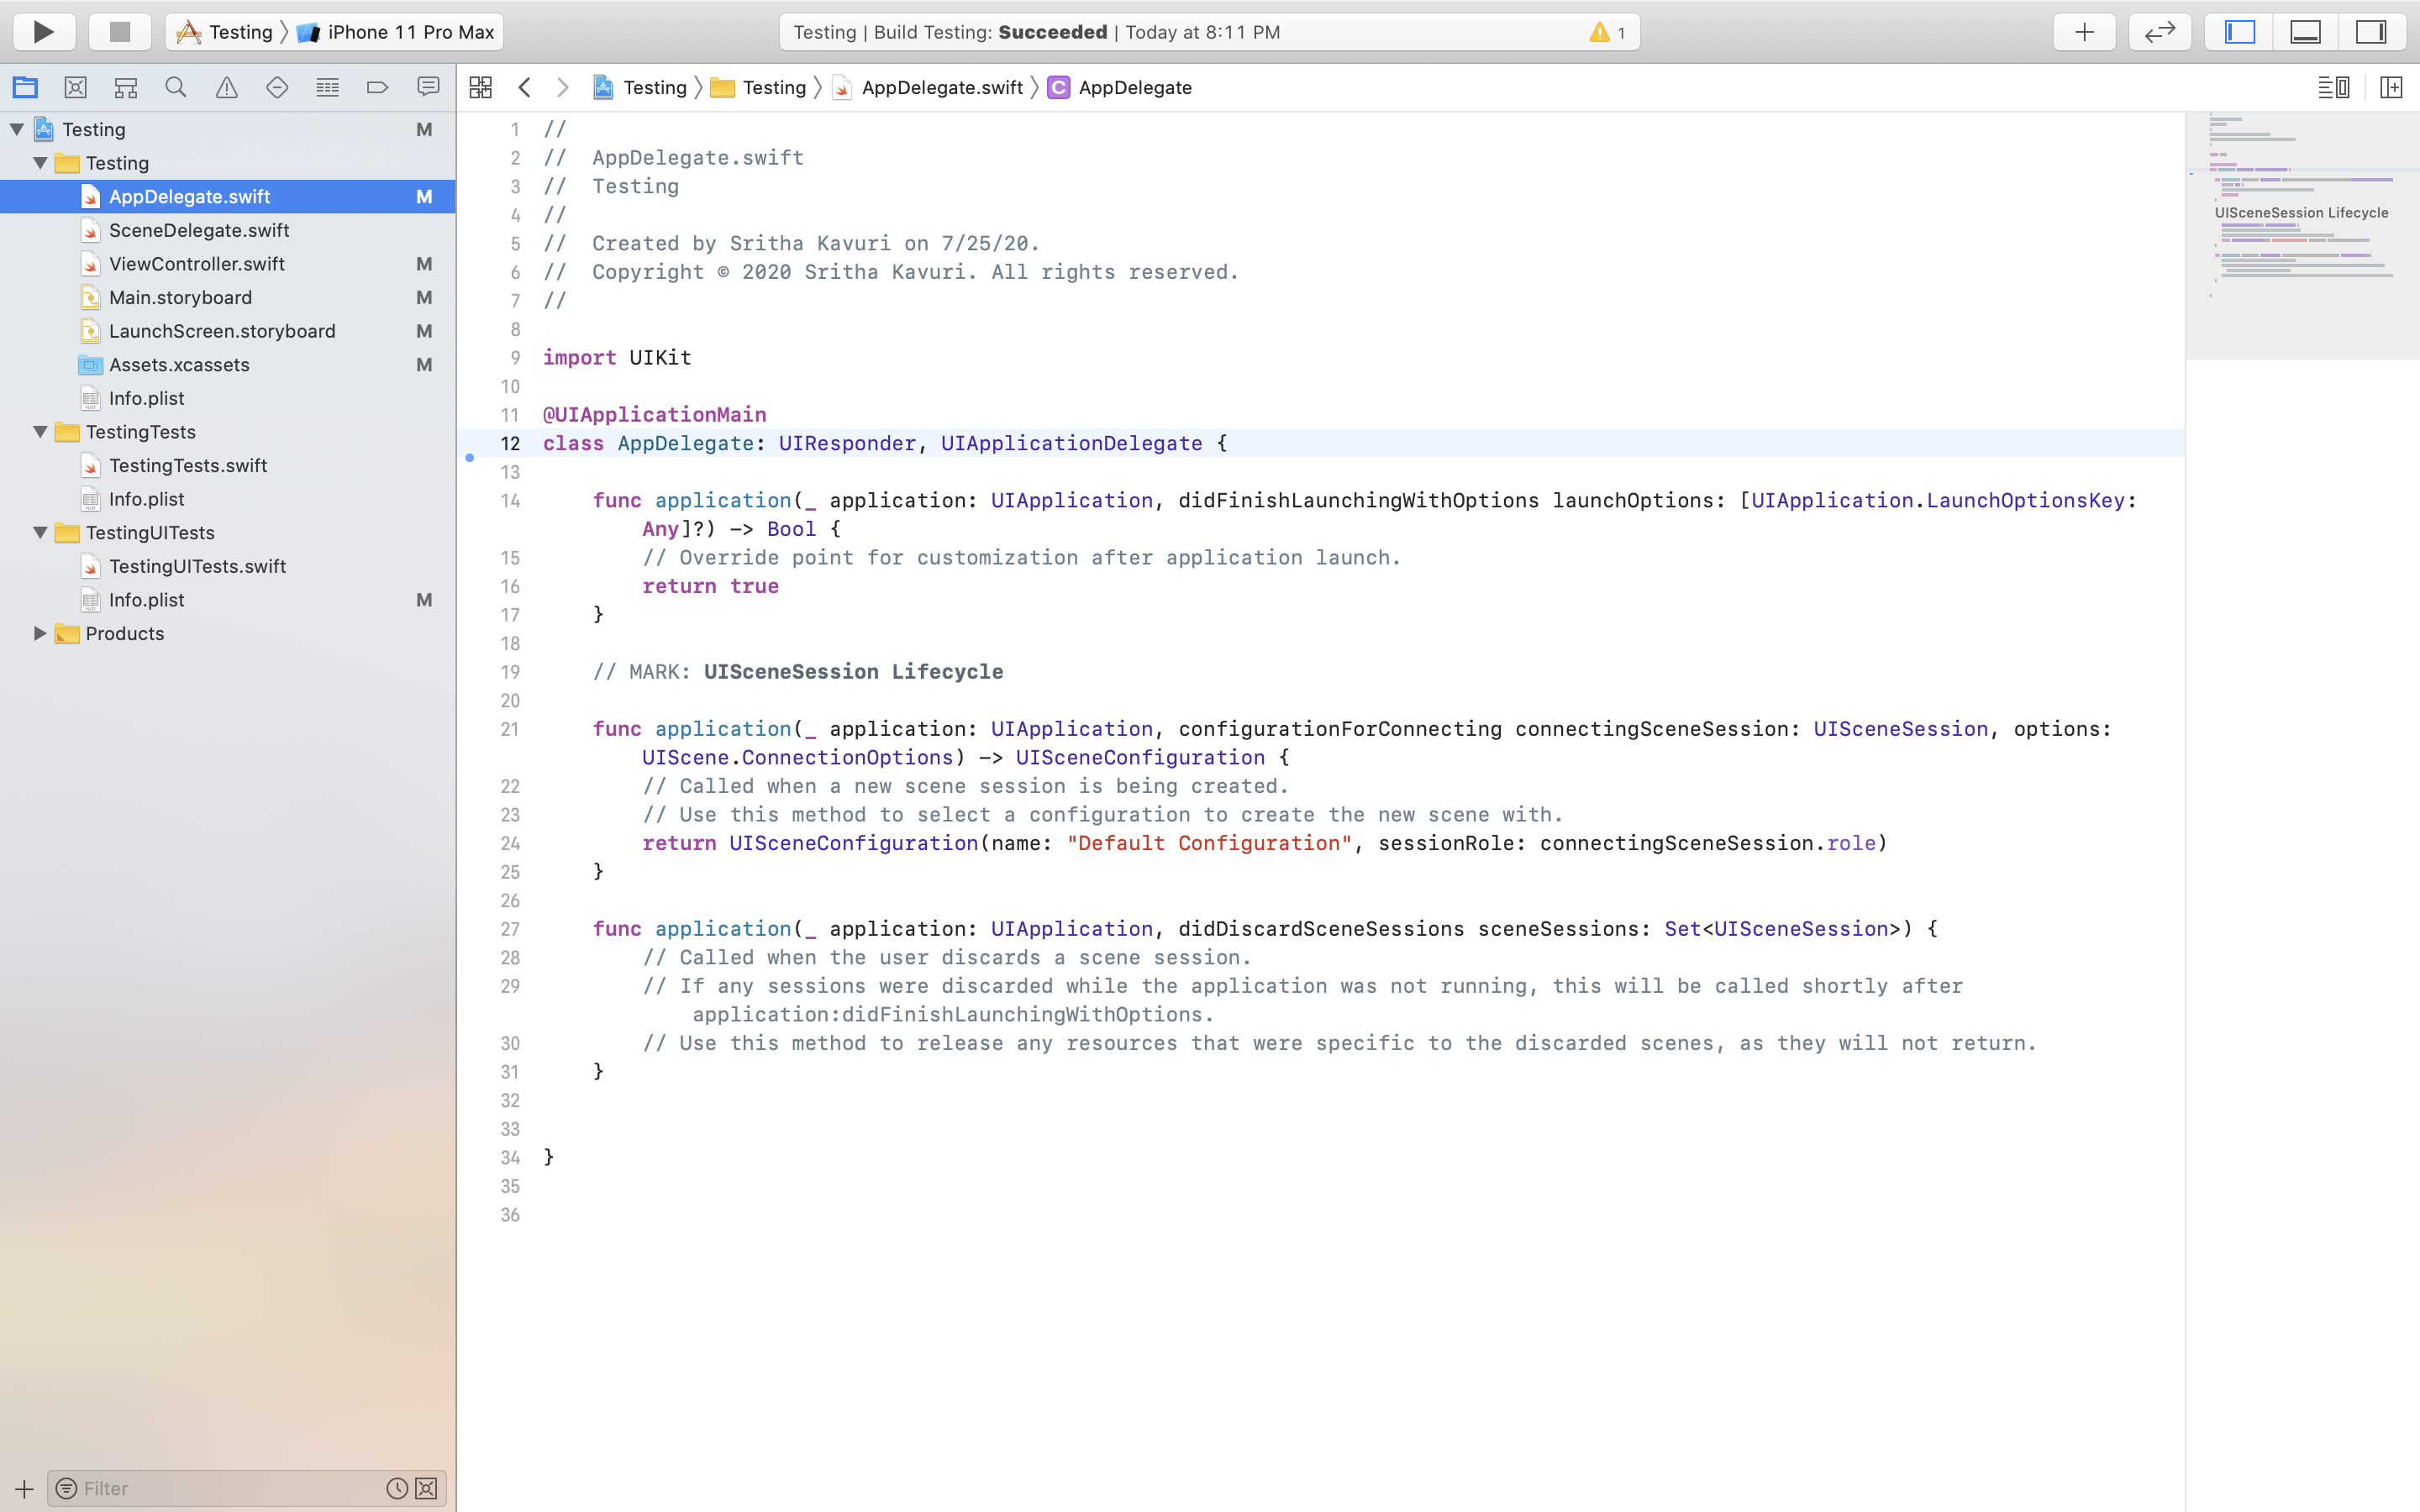Expand the Products folder
The width and height of the screenshot is (2420, 1512).
40,633
